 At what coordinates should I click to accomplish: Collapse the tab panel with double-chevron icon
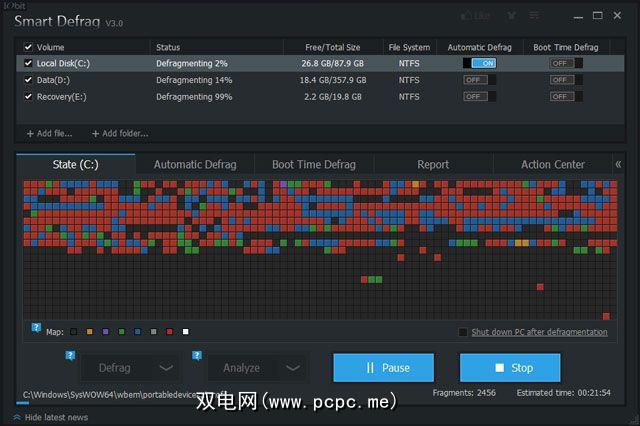pyautogui.click(x=618, y=164)
